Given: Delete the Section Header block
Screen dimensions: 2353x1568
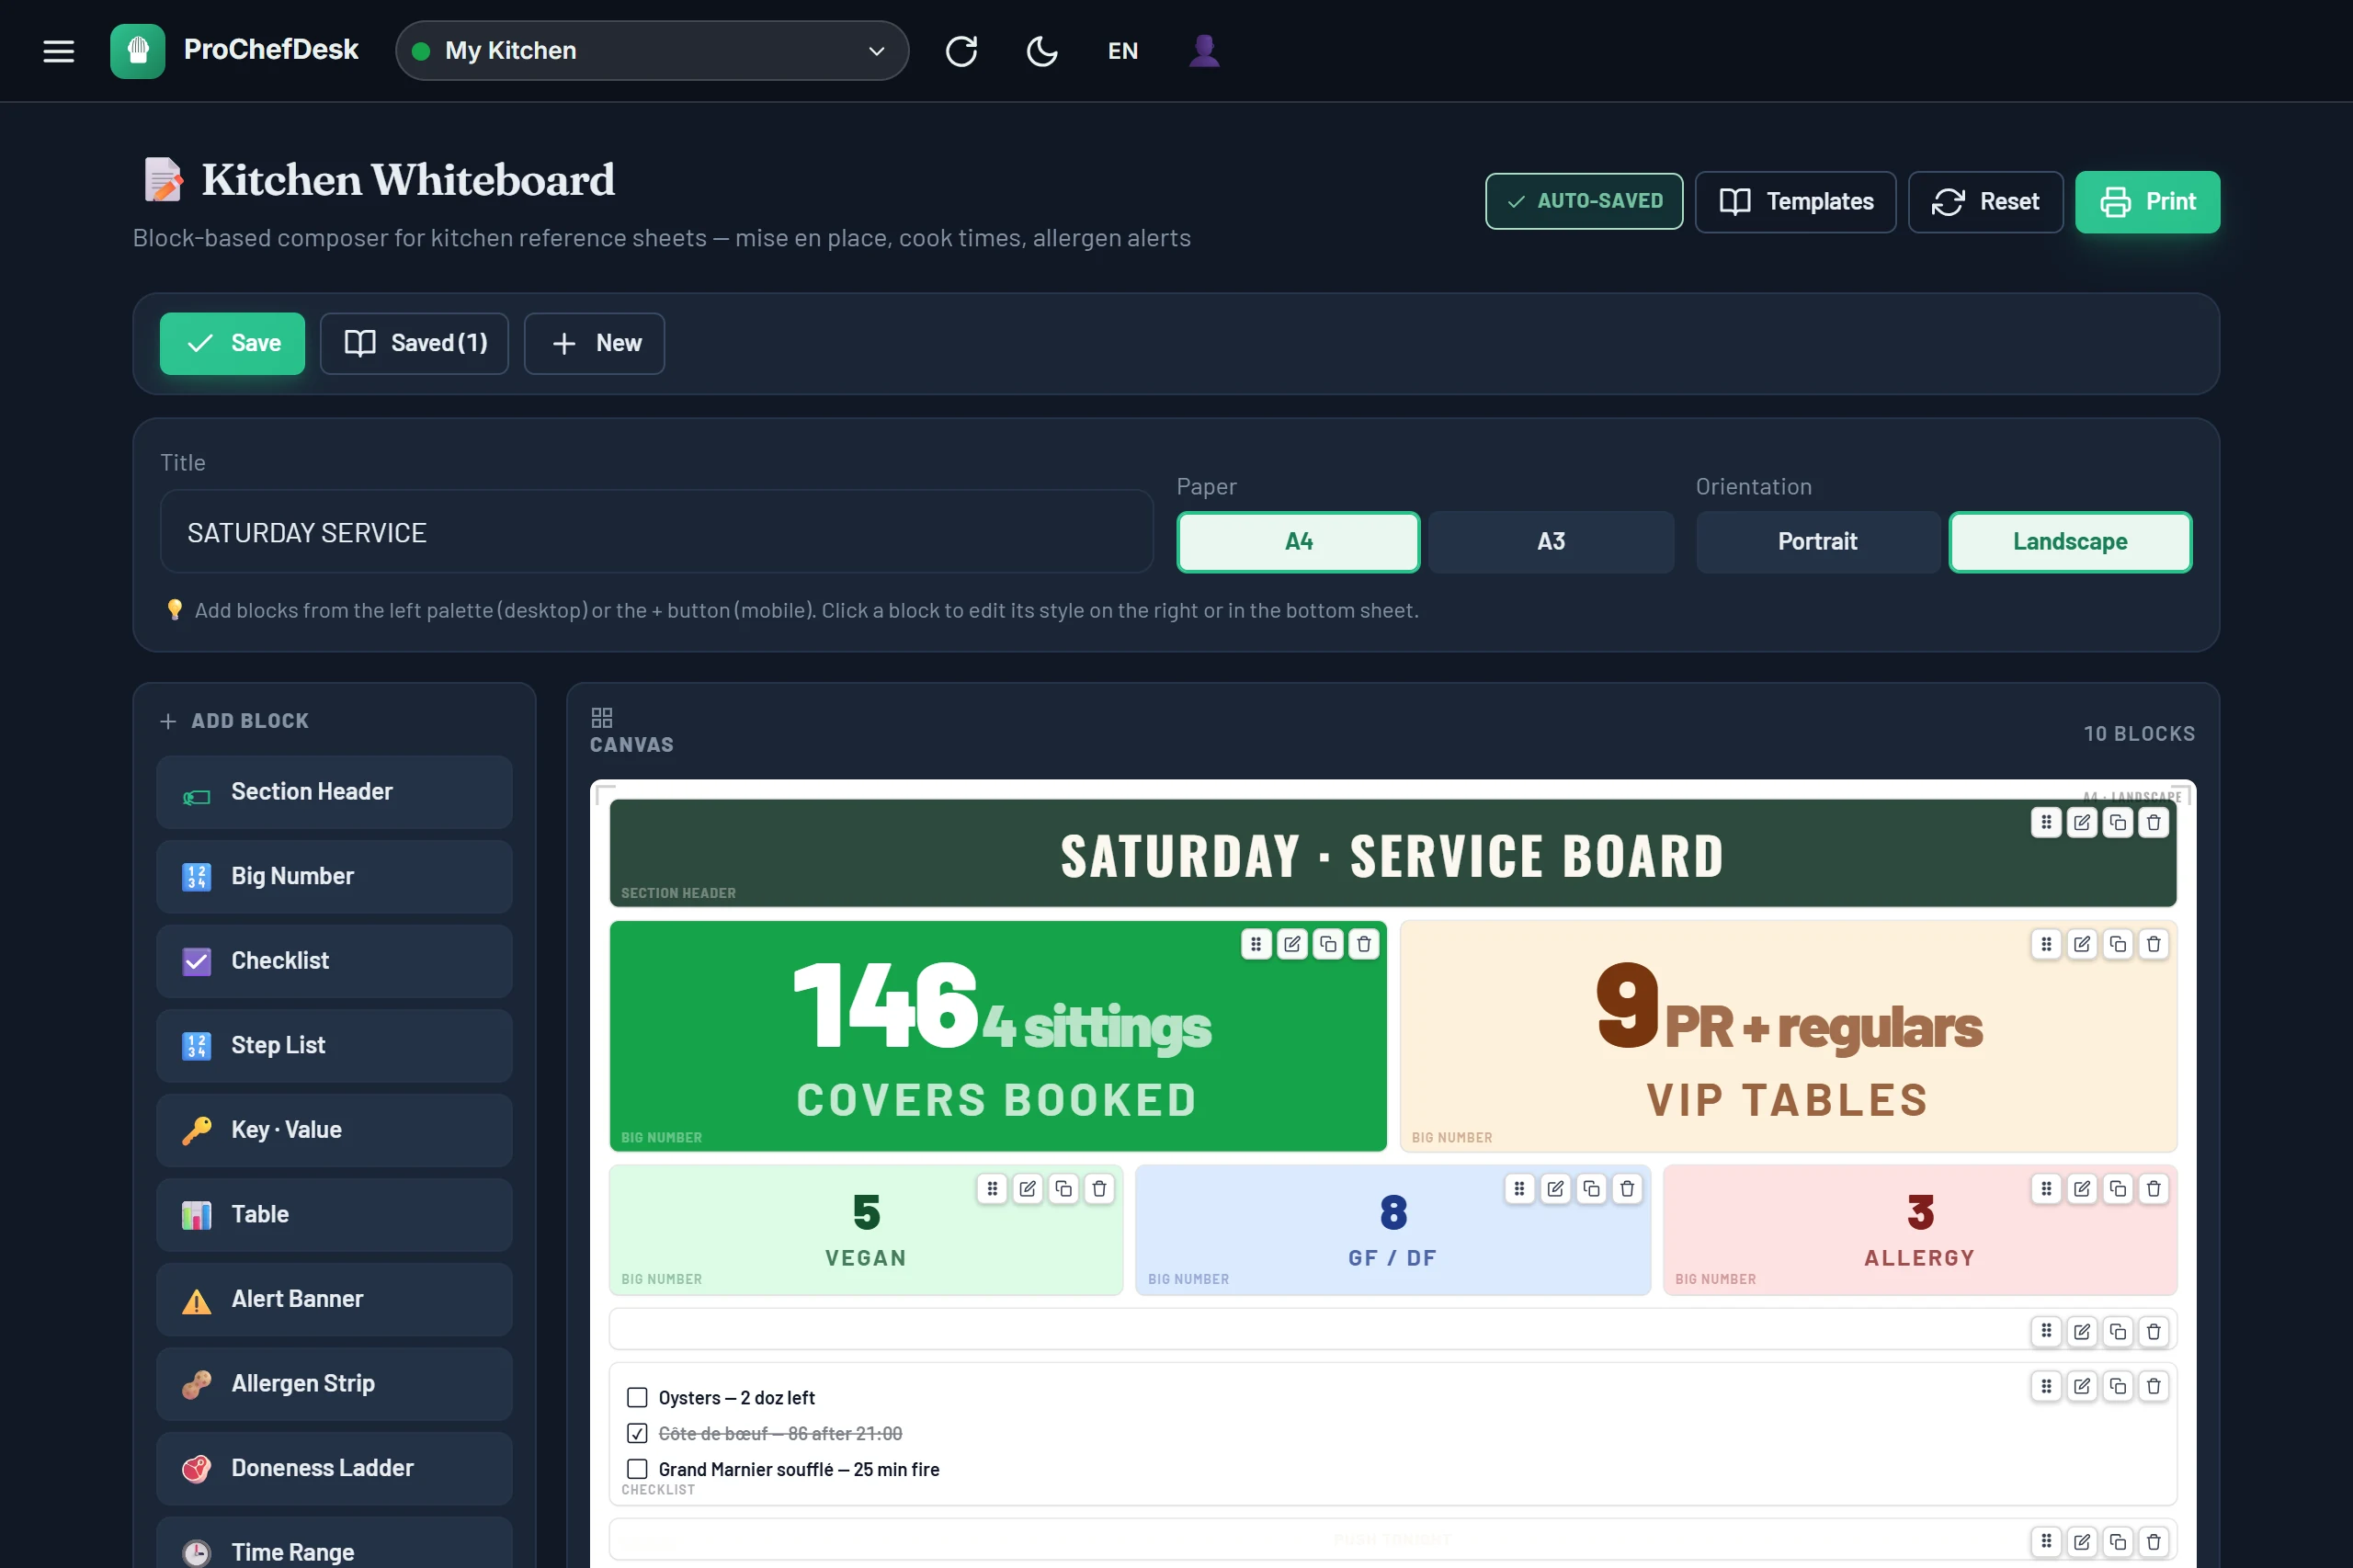Looking at the screenshot, I should pyautogui.click(x=2154, y=822).
